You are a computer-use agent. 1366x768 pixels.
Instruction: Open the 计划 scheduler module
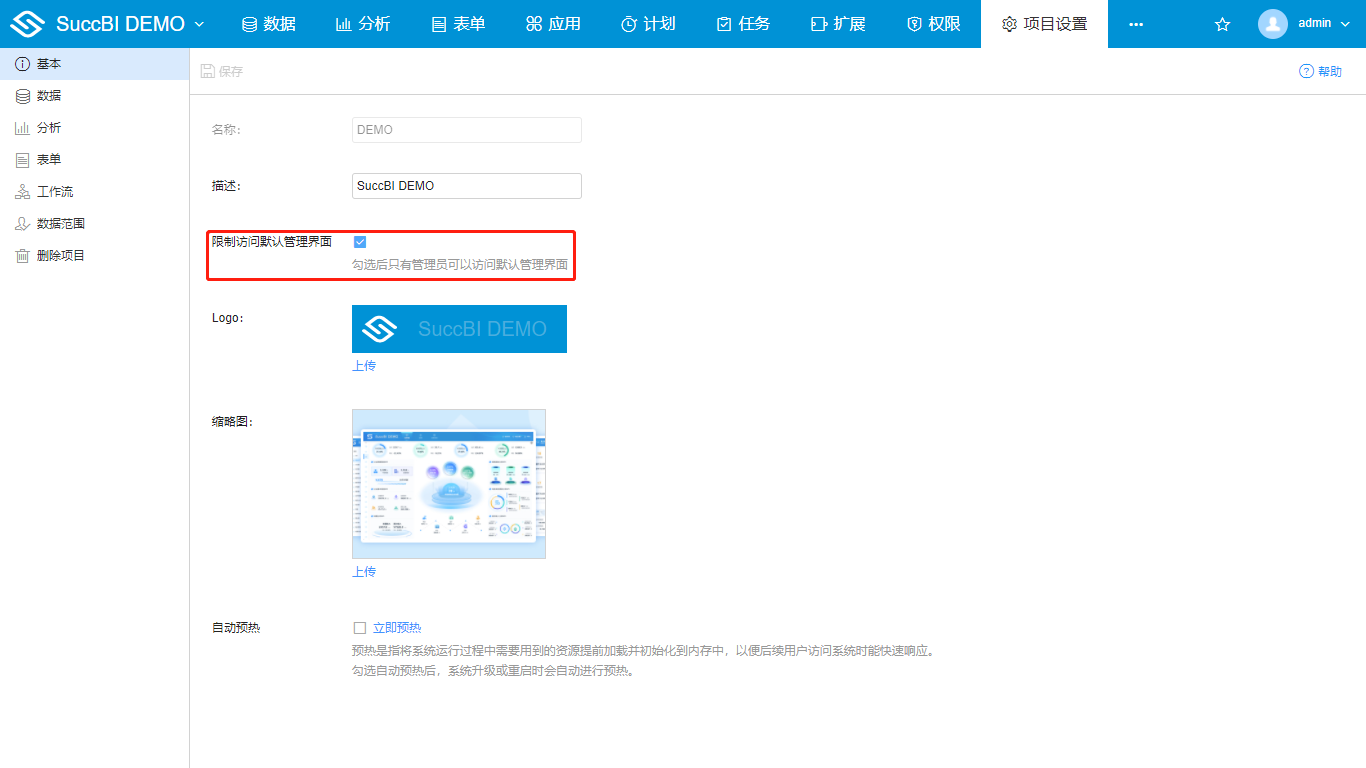(x=648, y=23)
